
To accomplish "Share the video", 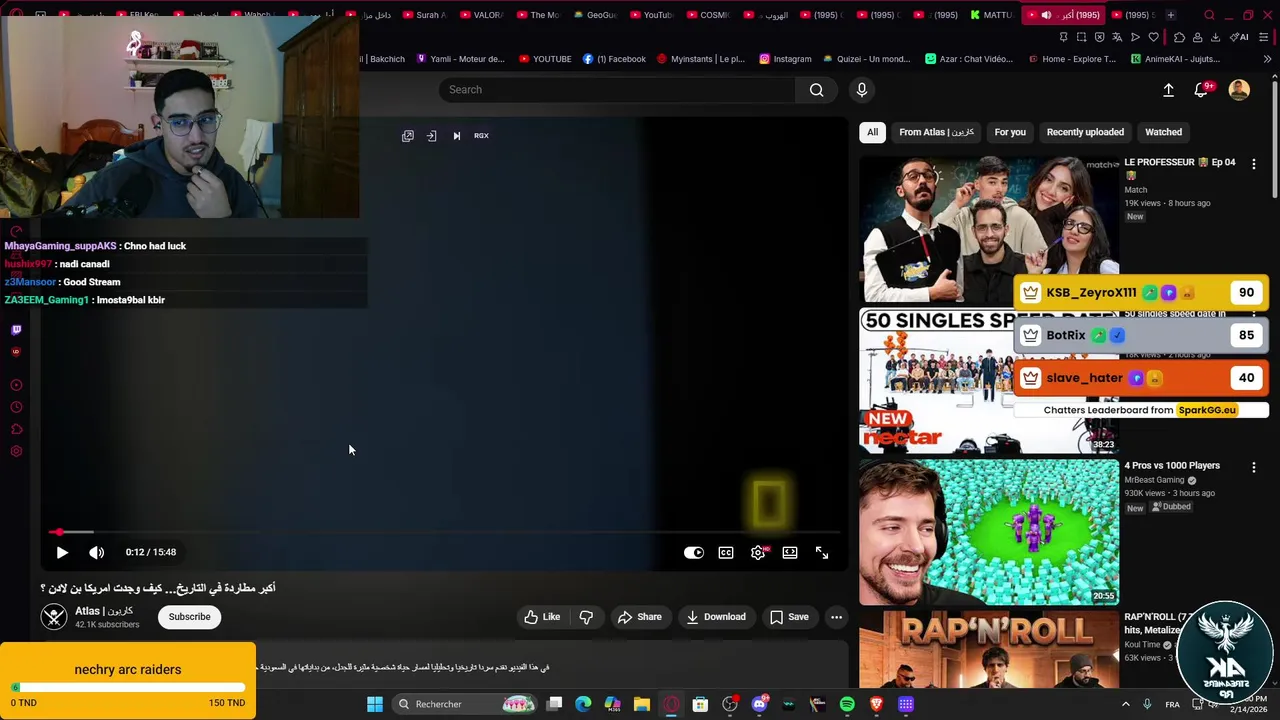I will pyautogui.click(x=639, y=617).
